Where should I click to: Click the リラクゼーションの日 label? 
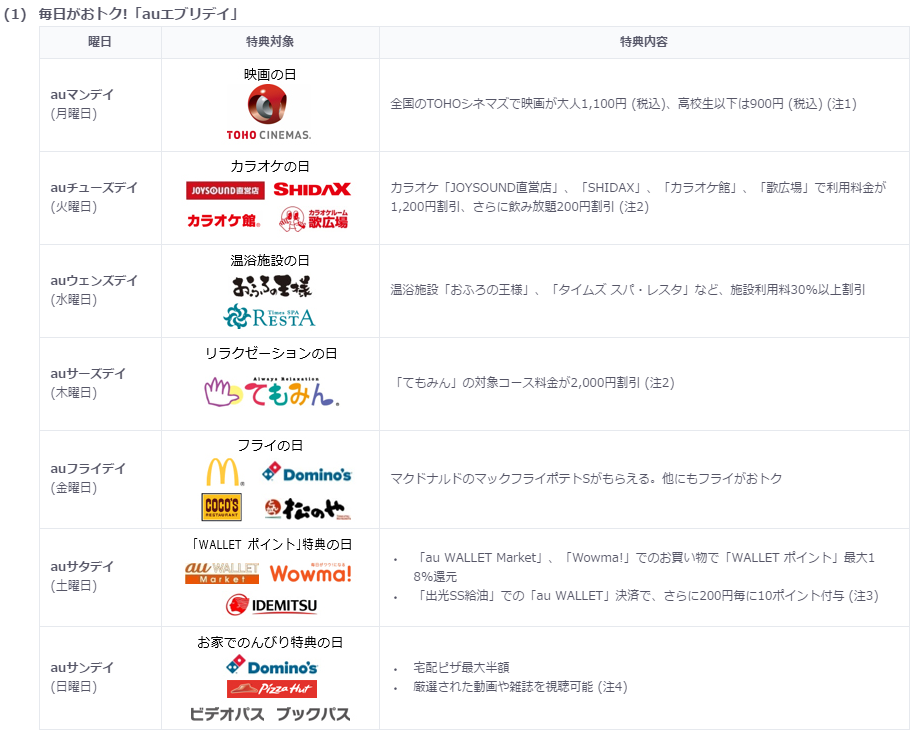point(271,354)
